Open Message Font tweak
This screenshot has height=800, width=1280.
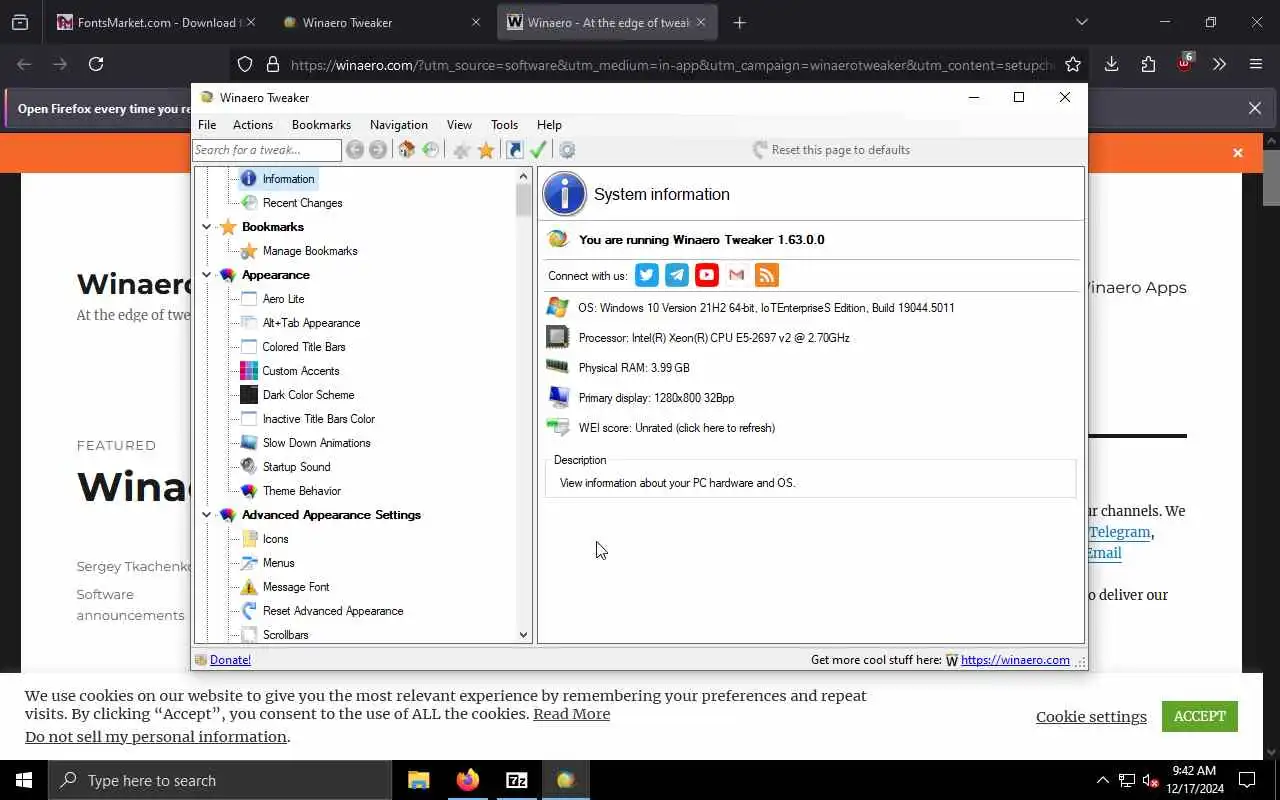click(286, 587)
